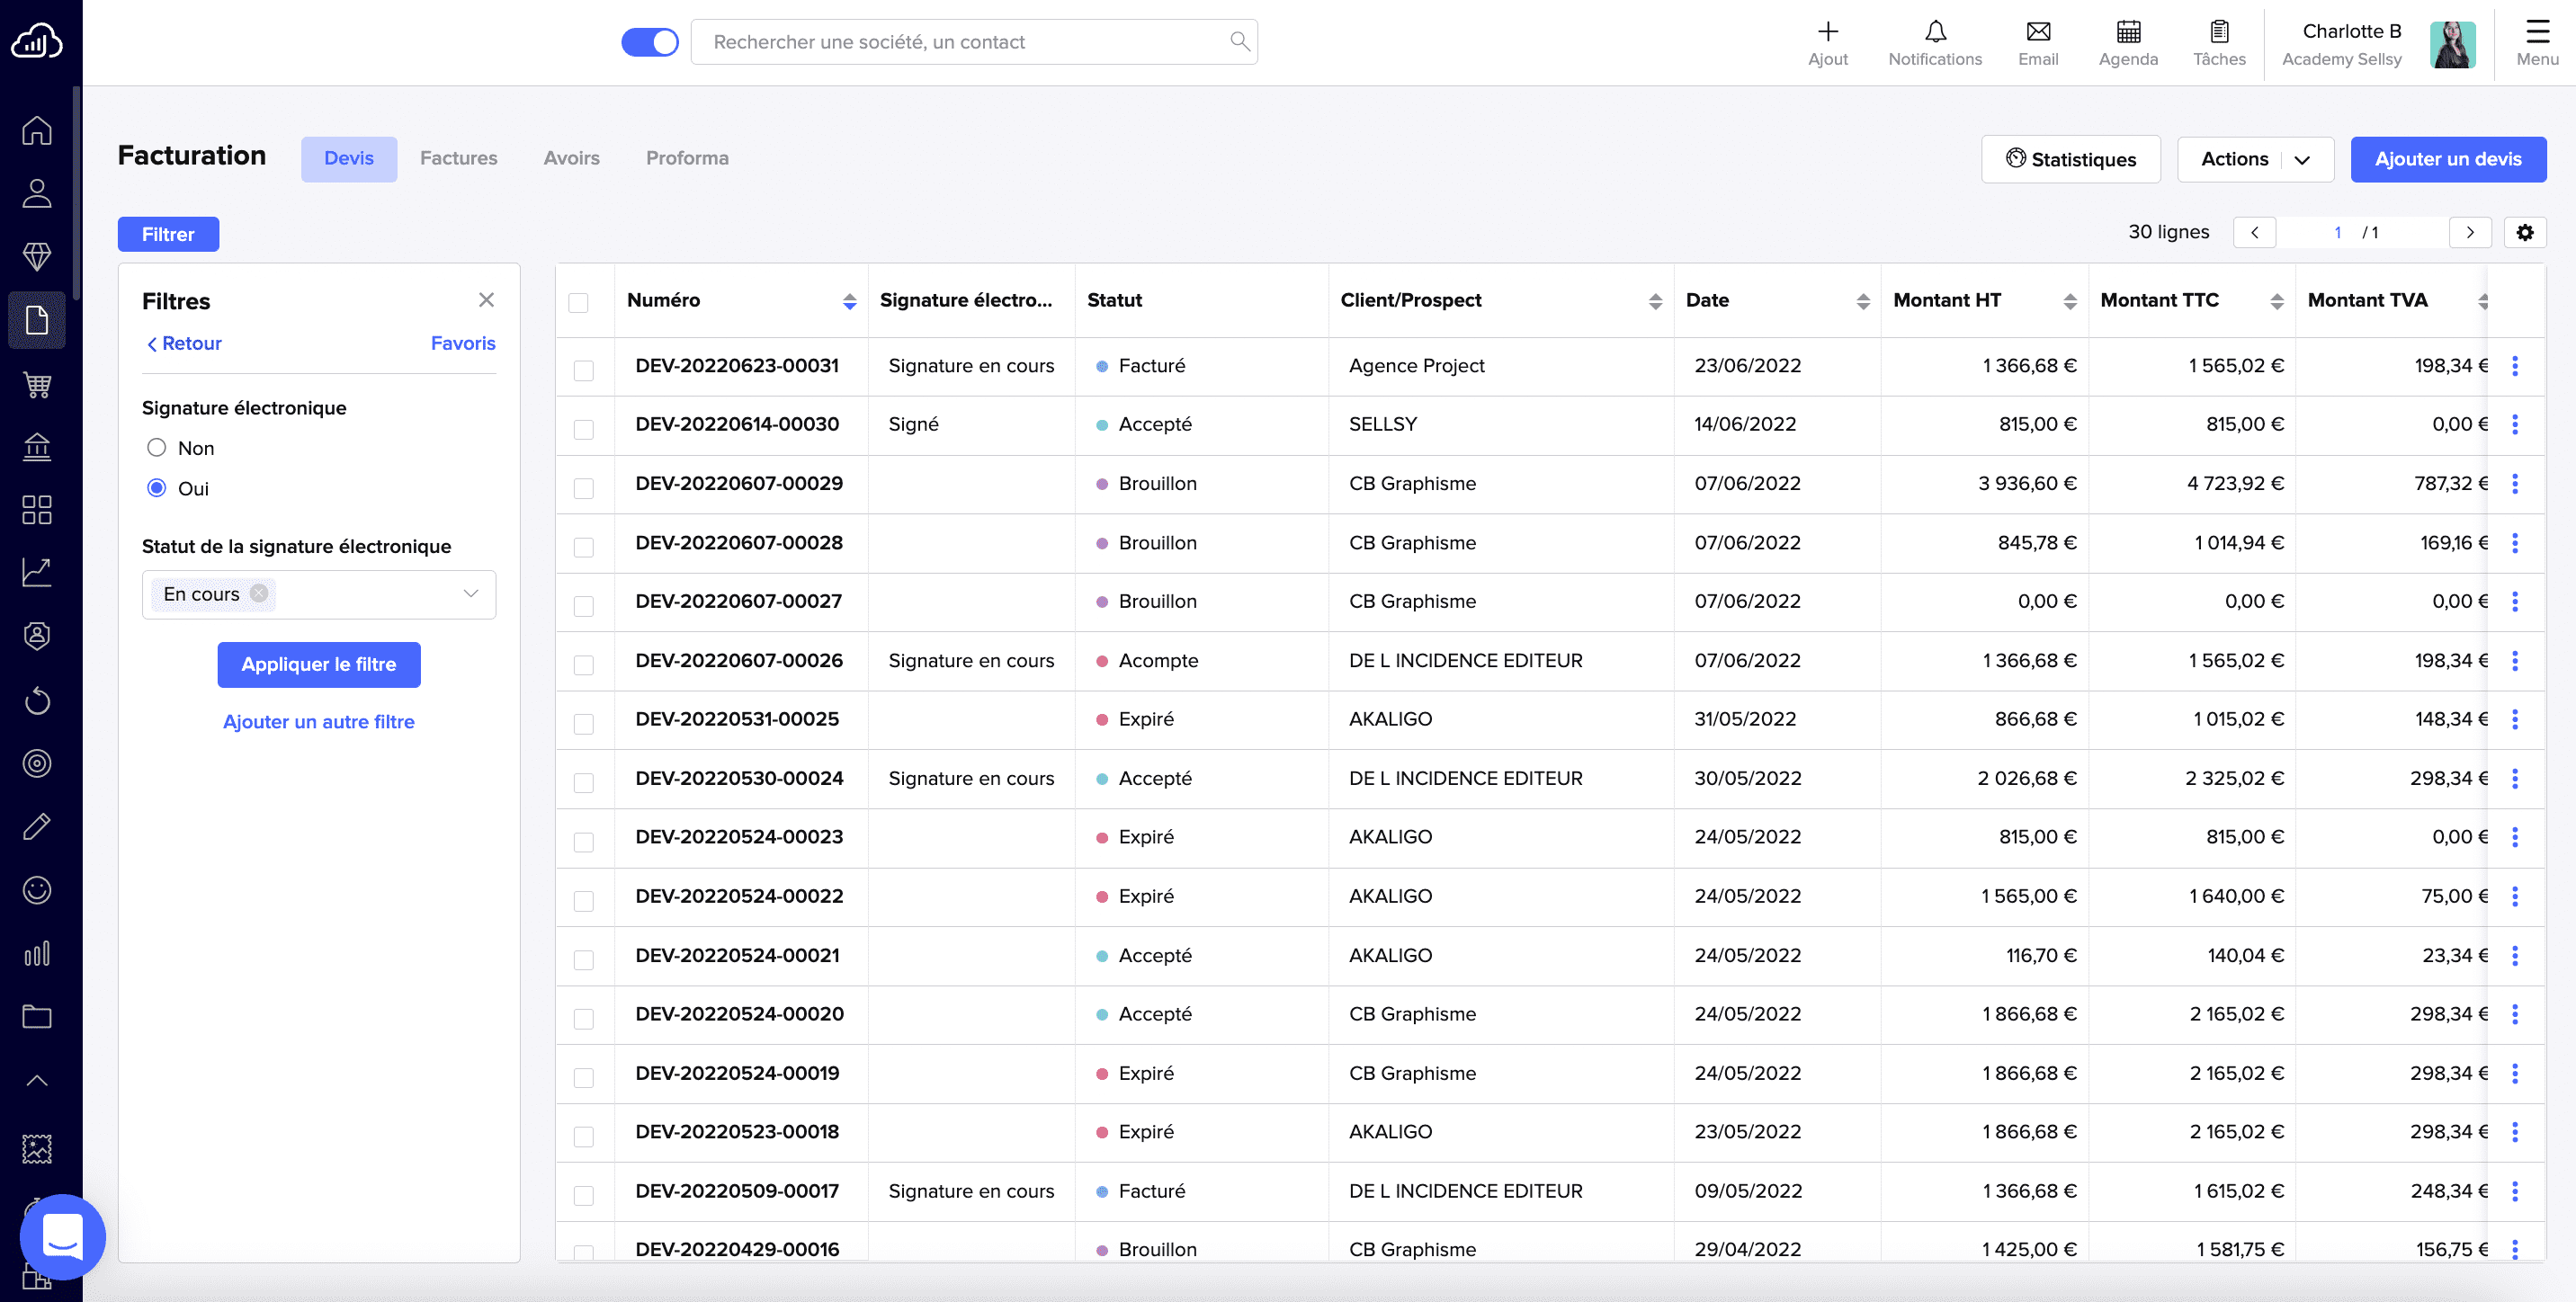Toggle the blue switch beside search
This screenshot has height=1302, width=2576.
click(649, 42)
